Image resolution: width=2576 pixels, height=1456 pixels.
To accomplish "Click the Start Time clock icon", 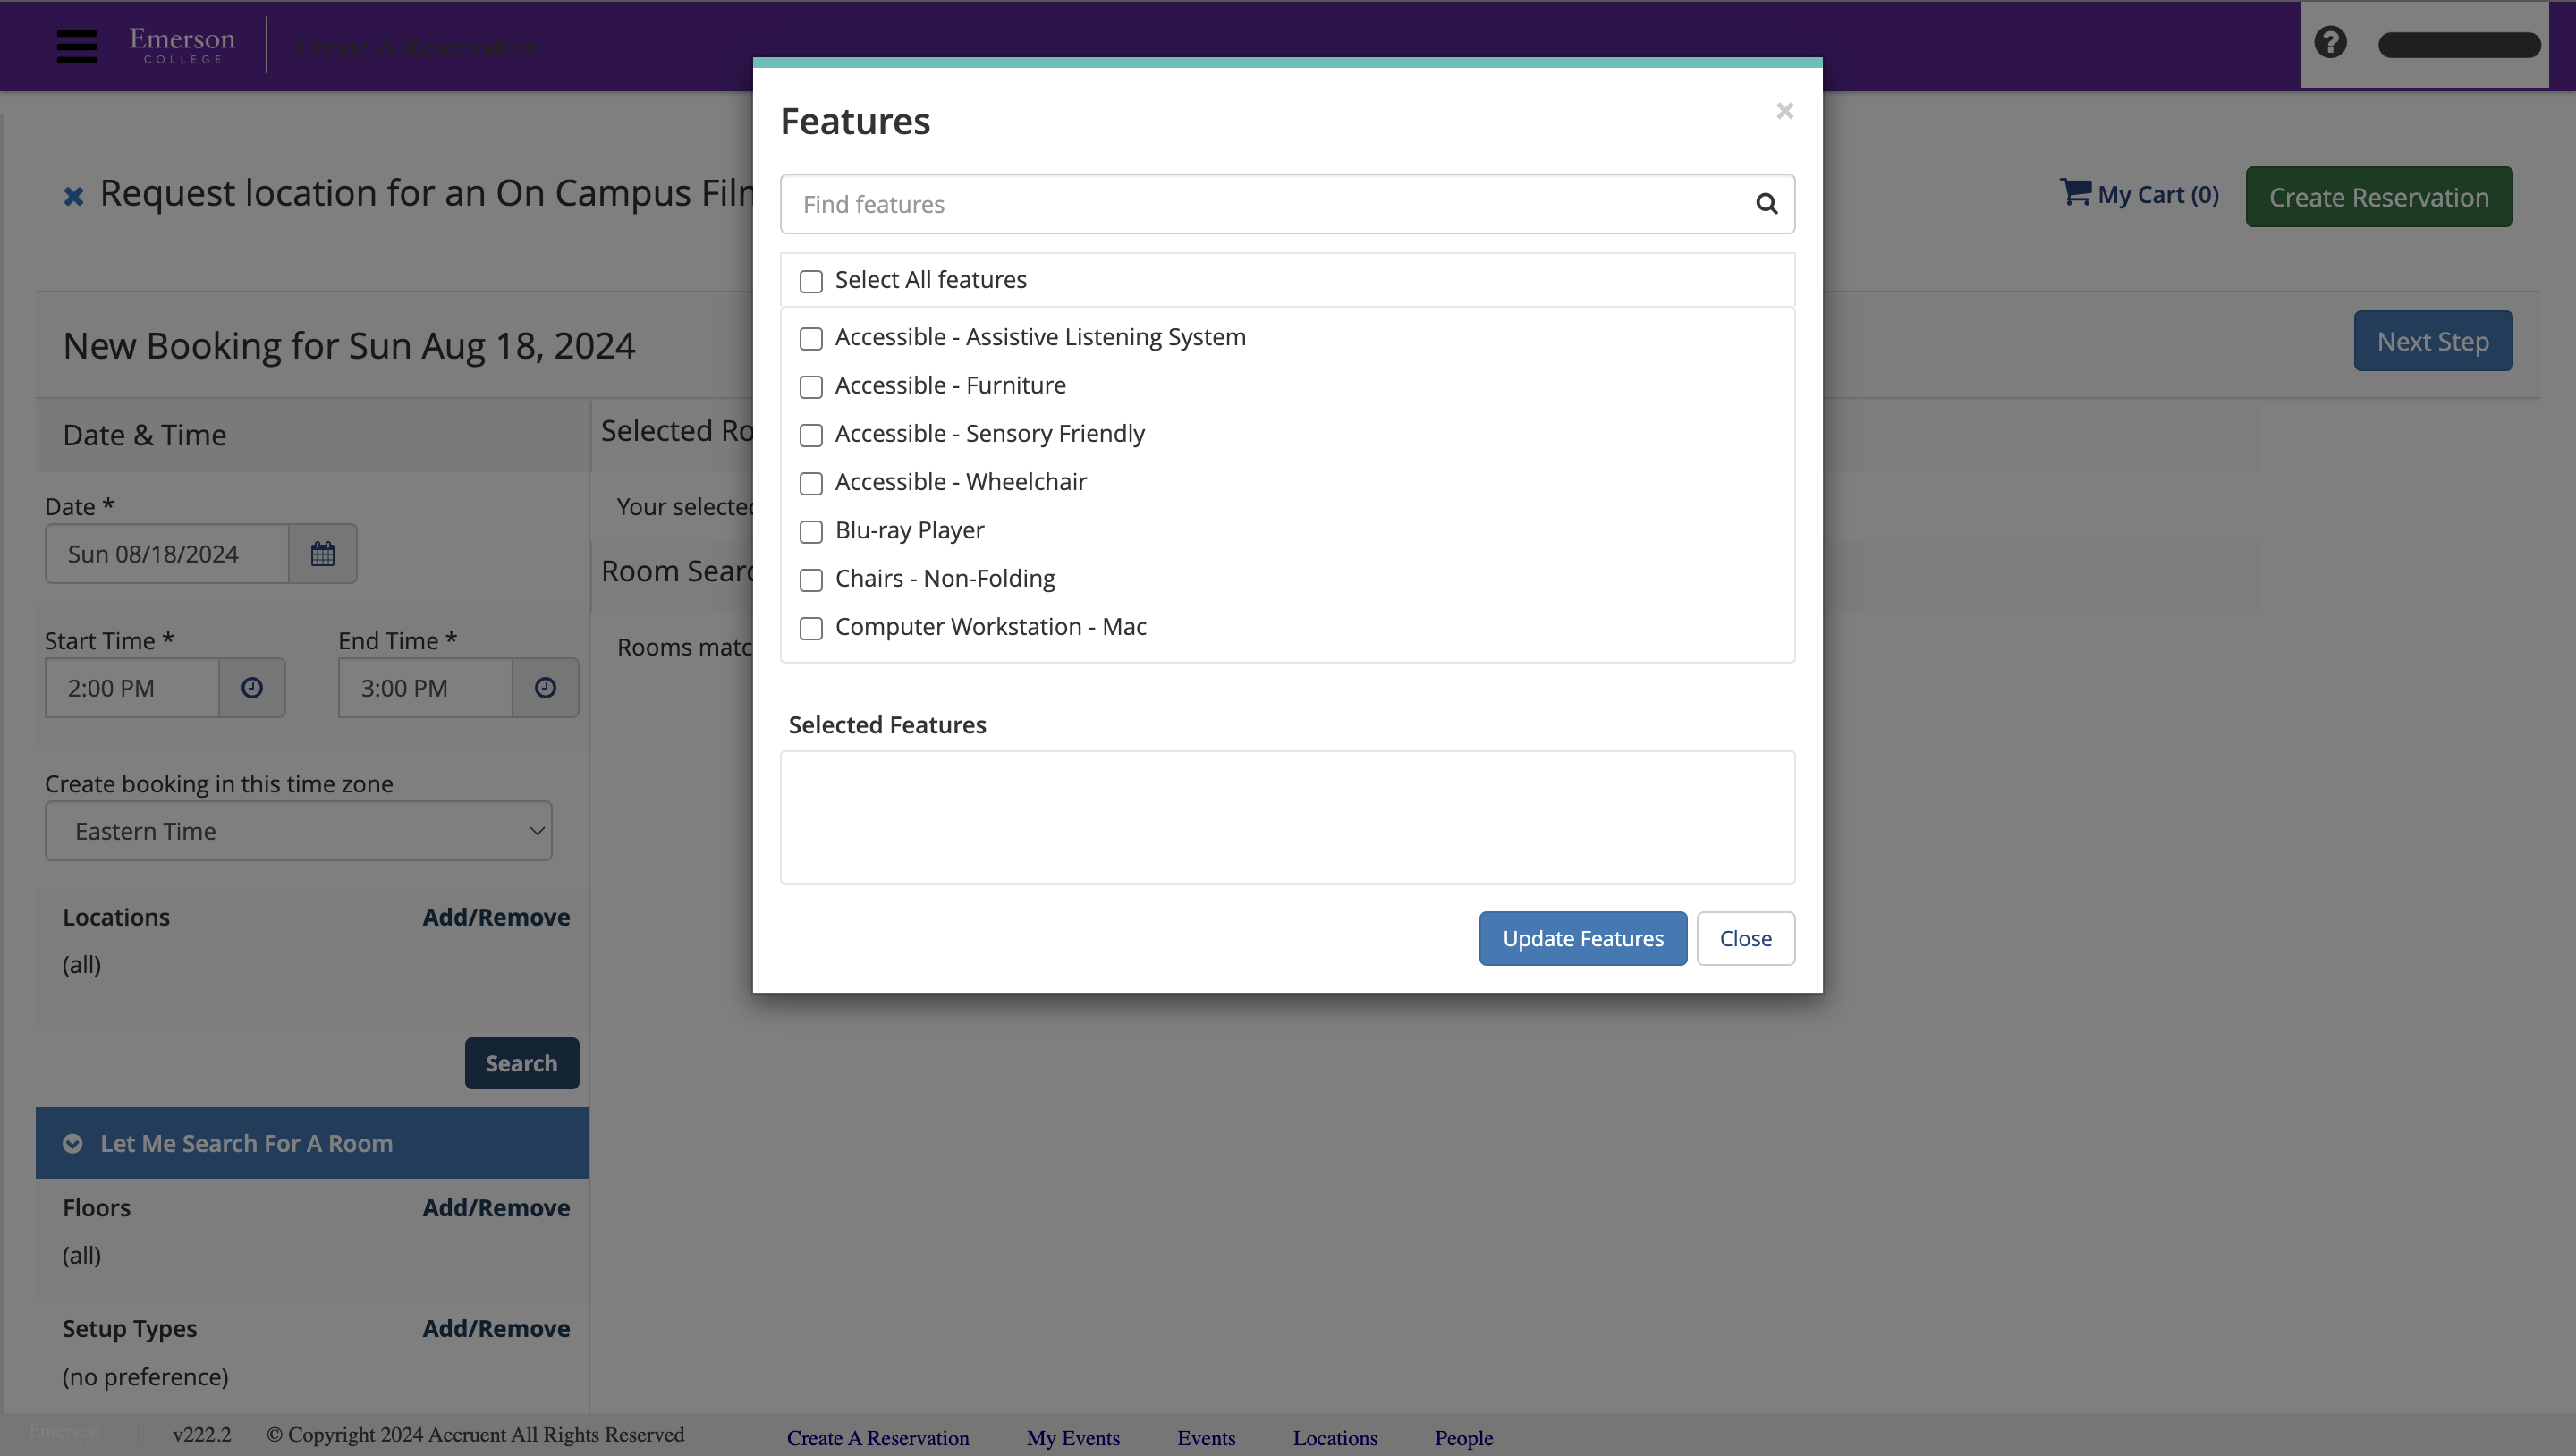I will pyautogui.click(x=251, y=688).
